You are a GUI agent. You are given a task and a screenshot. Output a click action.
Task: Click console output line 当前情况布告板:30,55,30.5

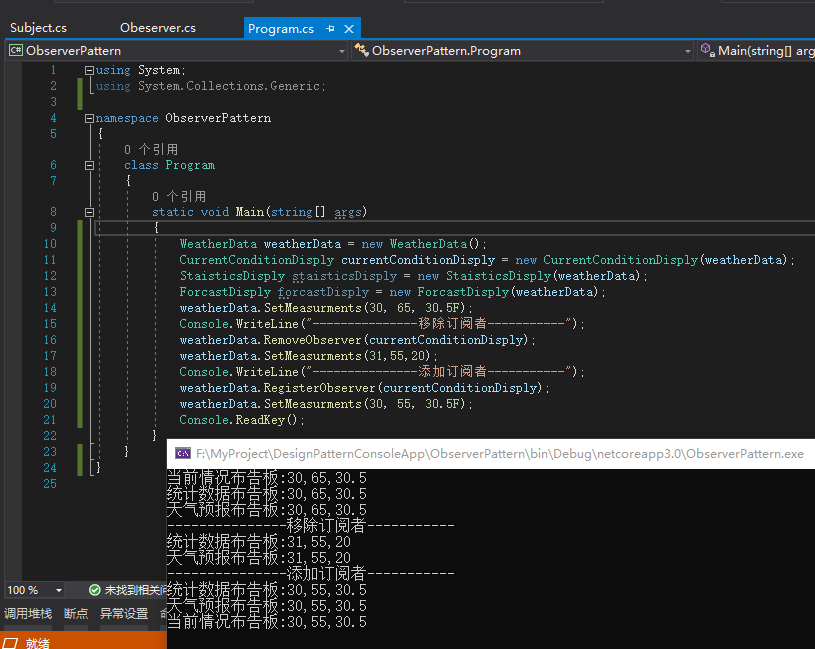[267, 622]
